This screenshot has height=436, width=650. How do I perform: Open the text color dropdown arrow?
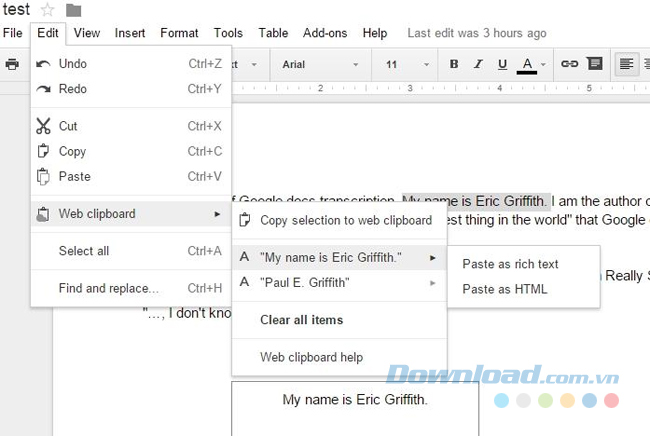click(x=543, y=65)
